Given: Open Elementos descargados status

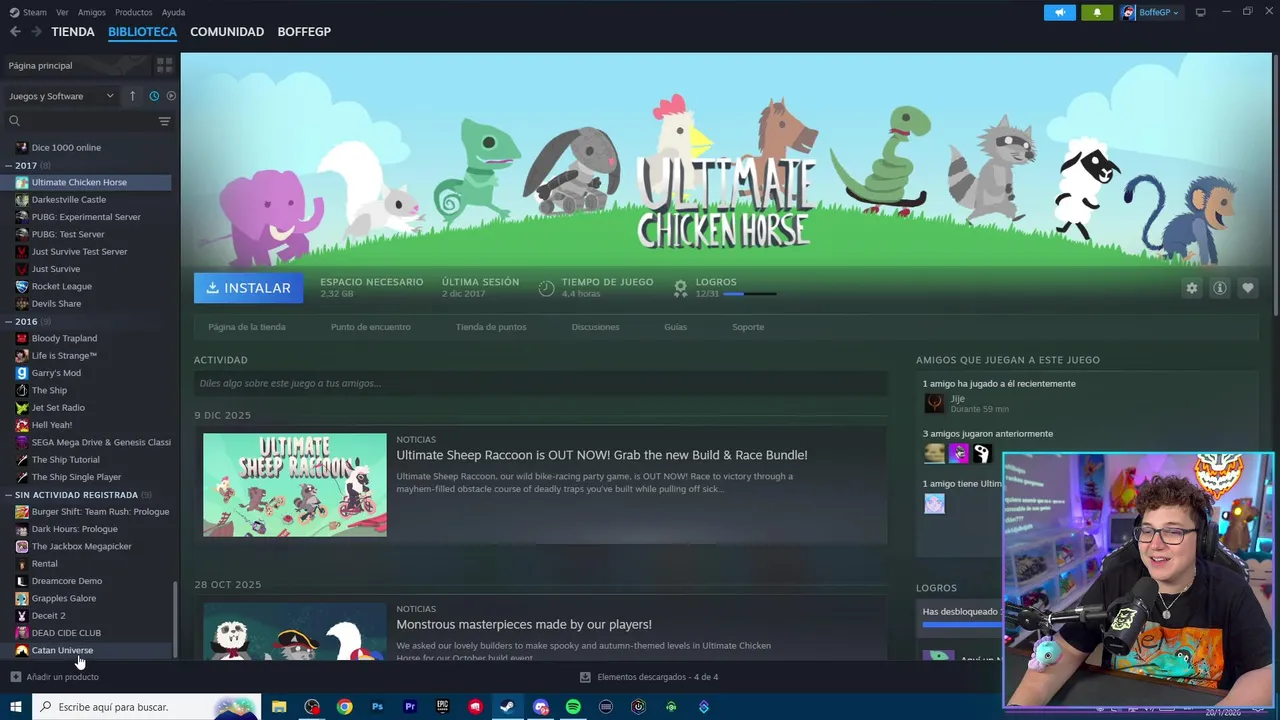Looking at the screenshot, I should coord(649,677).
